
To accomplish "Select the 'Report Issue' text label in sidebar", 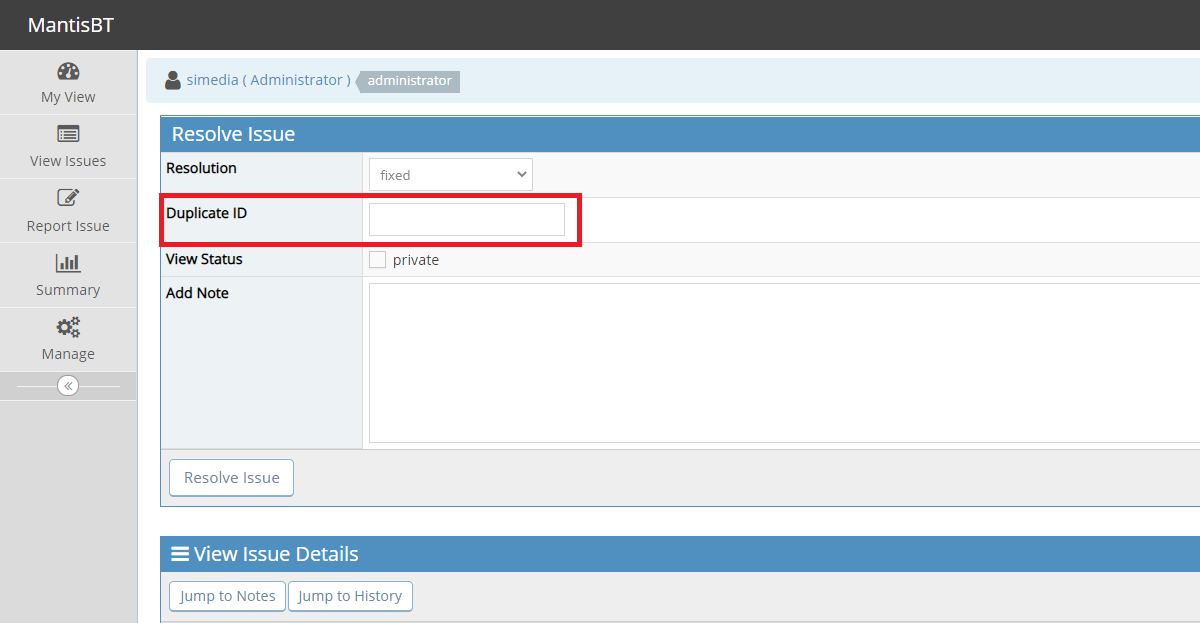I will [68, 226].
